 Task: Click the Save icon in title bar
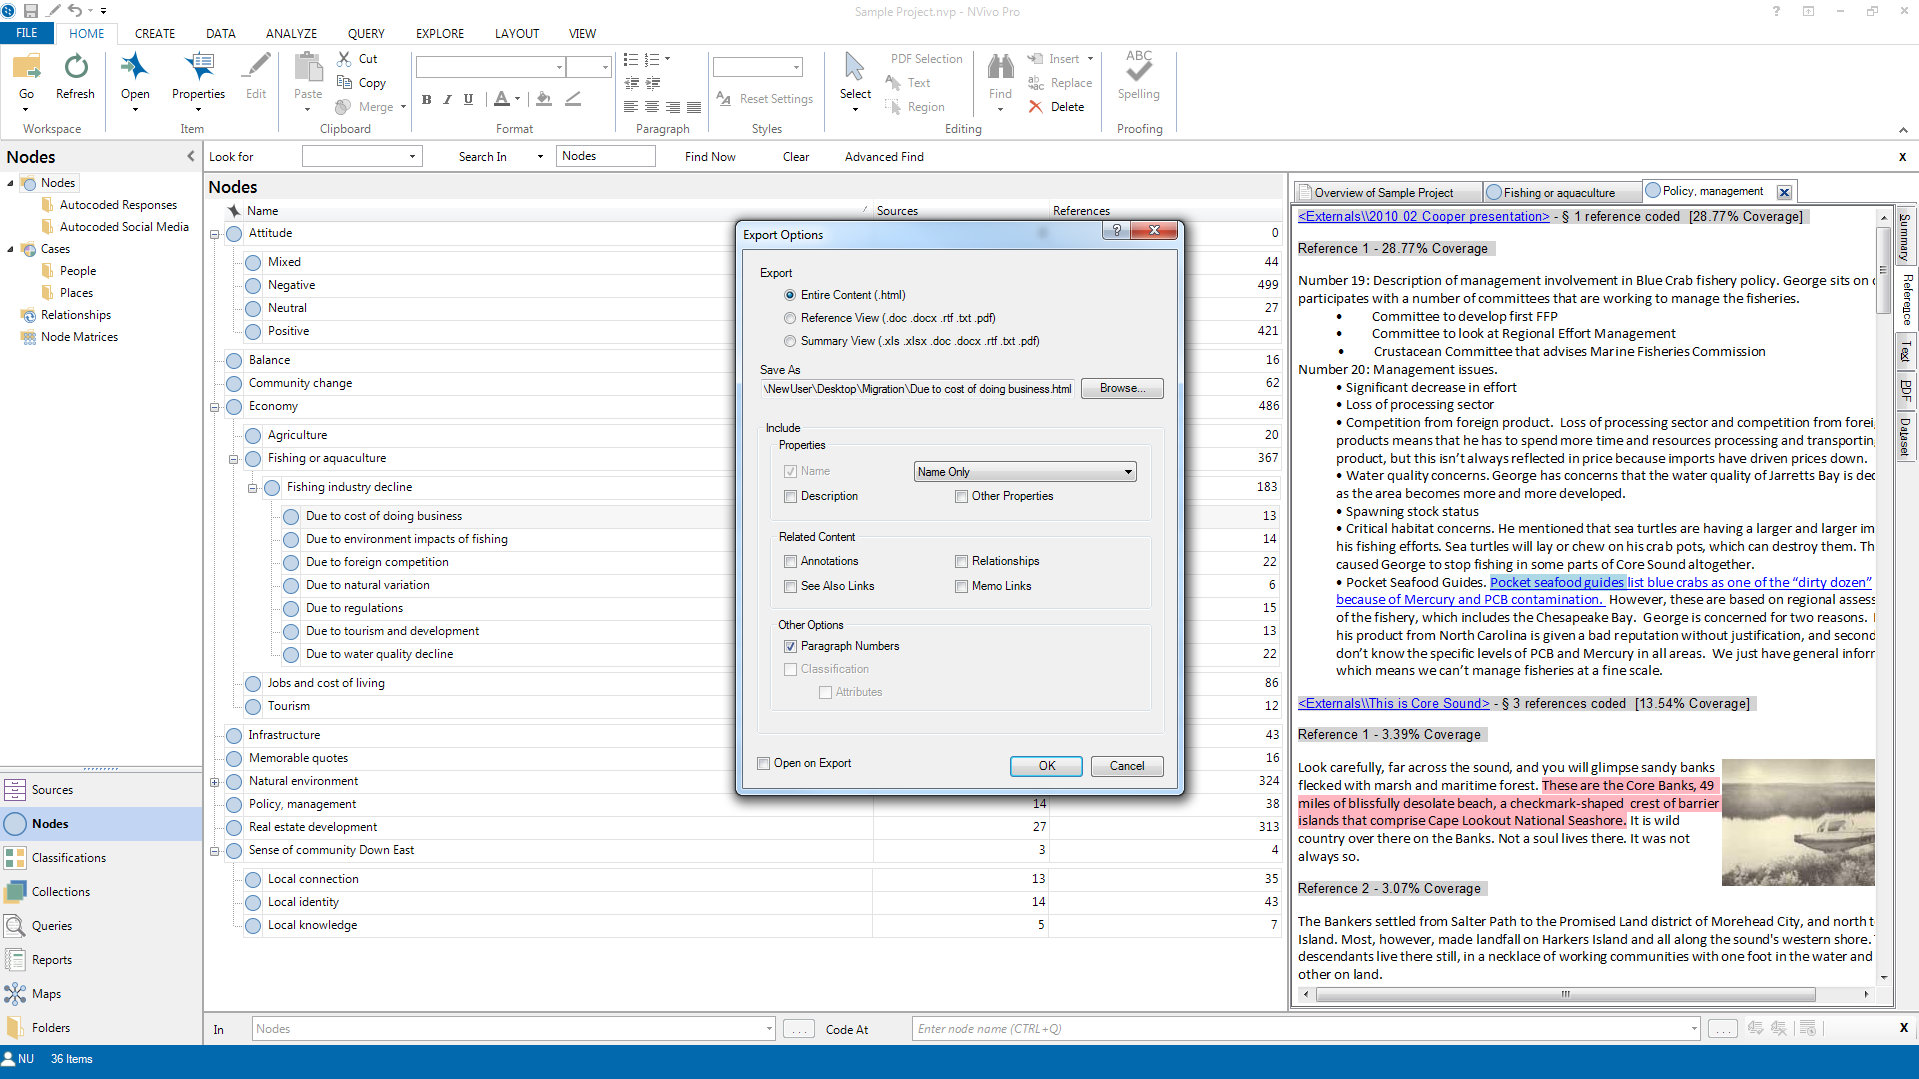click(31, 11)
